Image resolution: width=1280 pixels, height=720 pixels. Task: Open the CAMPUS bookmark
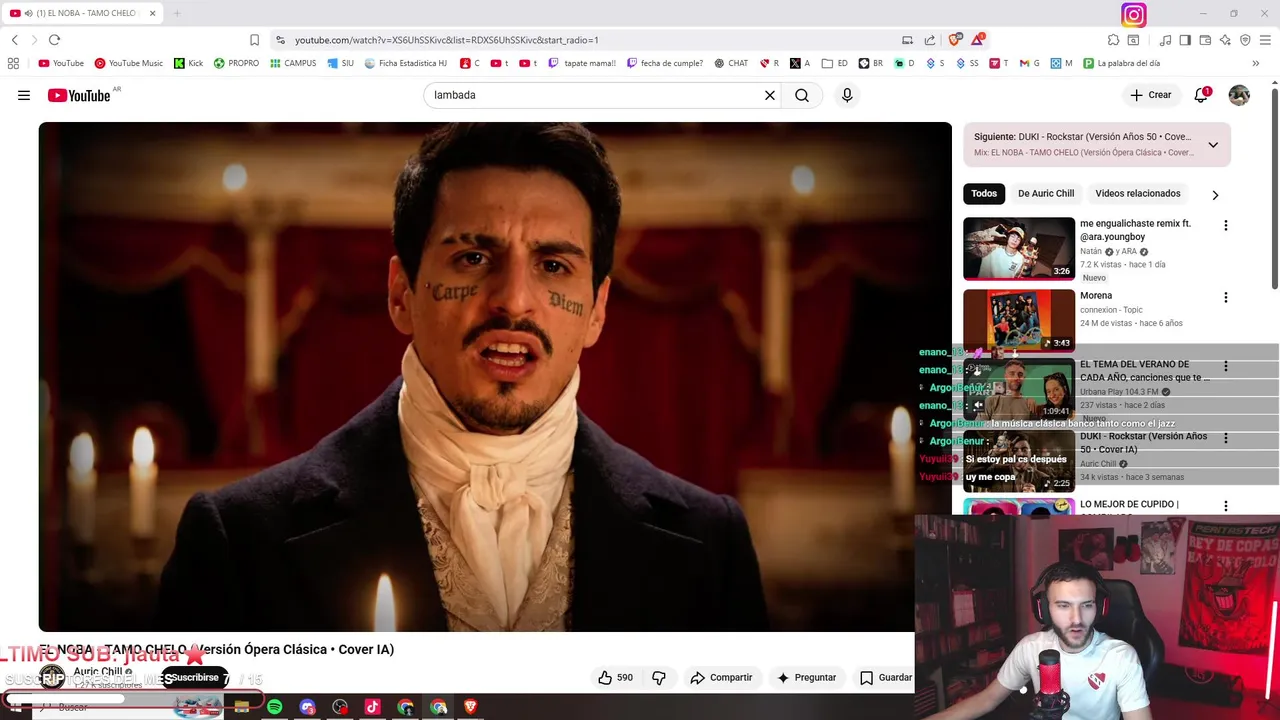tap(293, 63)
